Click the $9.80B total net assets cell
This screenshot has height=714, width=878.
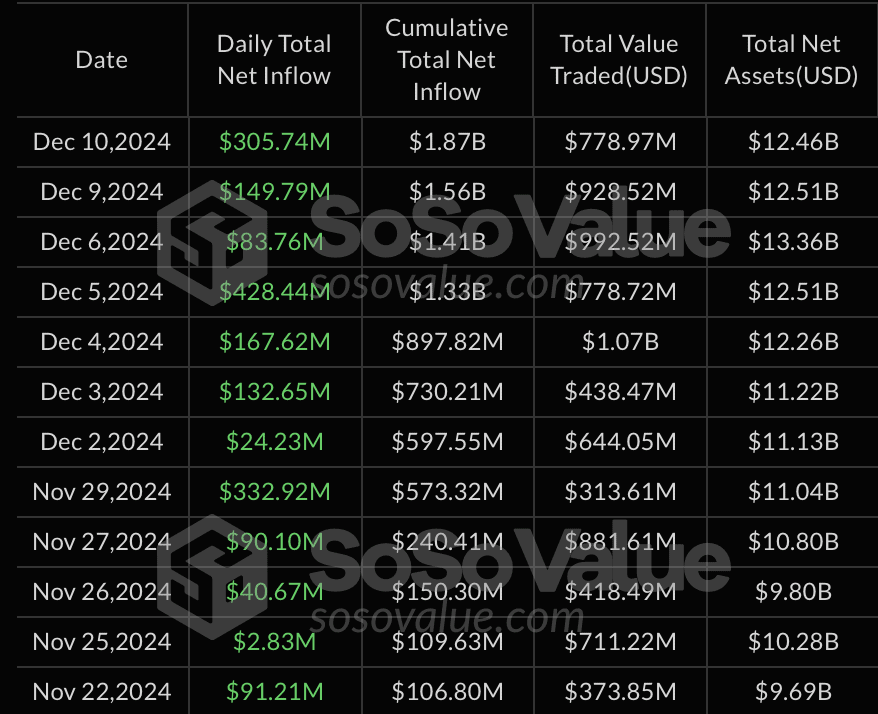793,592
